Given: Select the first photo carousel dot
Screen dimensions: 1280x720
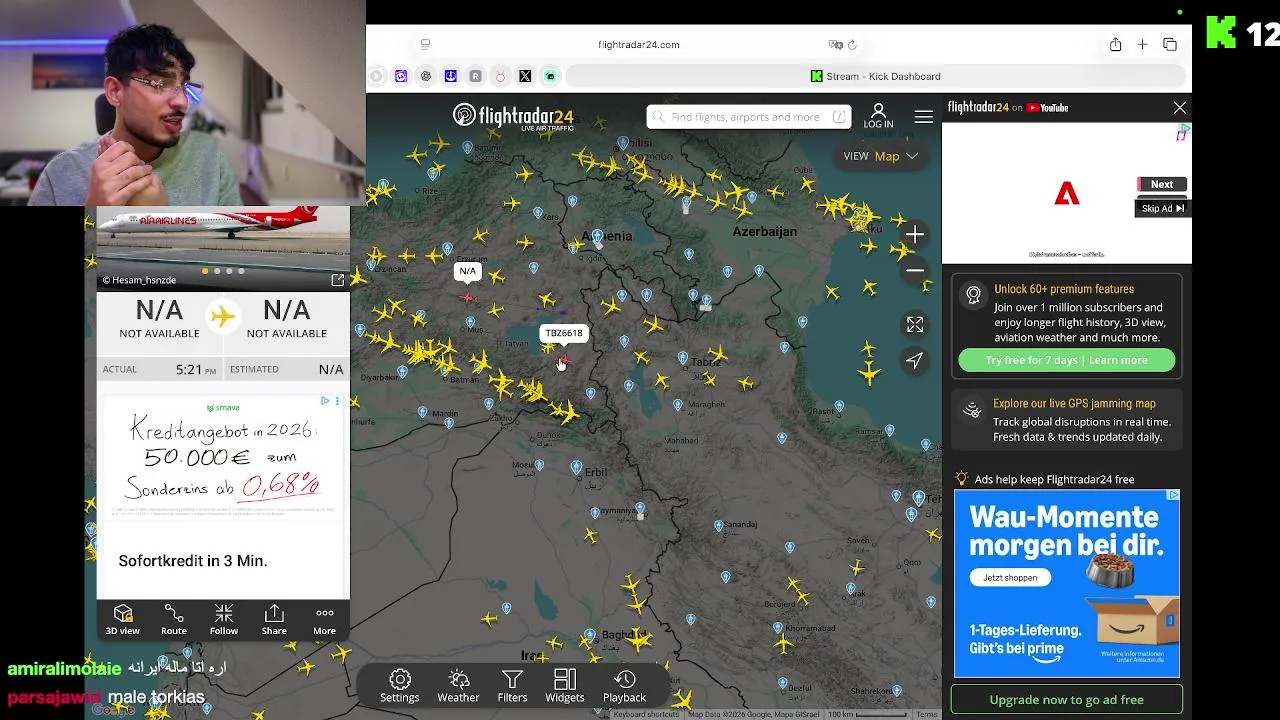Looking at the screenshot, I should coord(205,271).
